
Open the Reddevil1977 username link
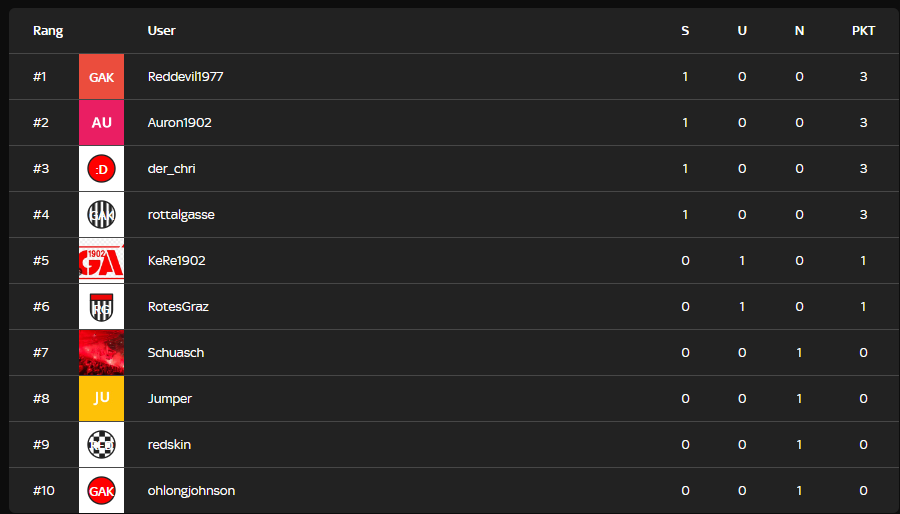pyautogui.click(x=185, y=77)
